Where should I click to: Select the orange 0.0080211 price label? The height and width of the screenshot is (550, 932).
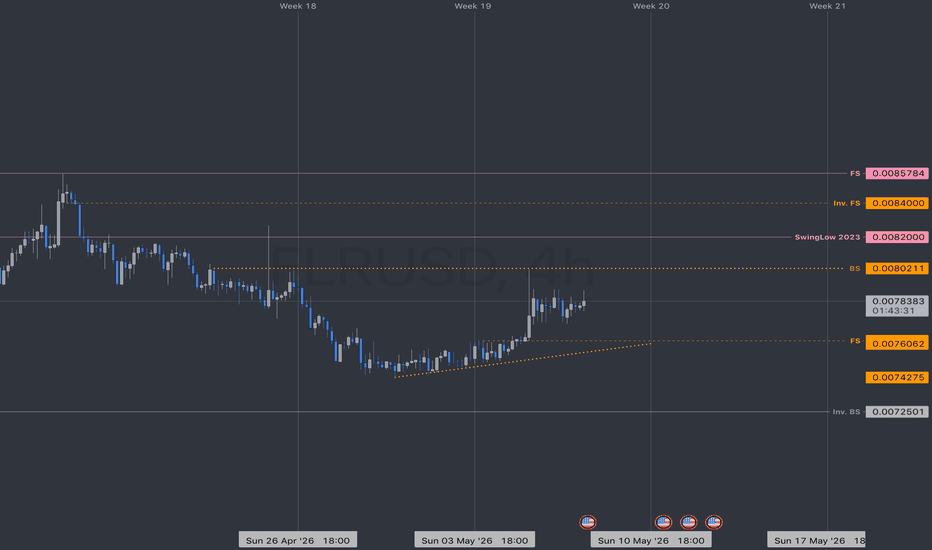click(x=897, y=269)
